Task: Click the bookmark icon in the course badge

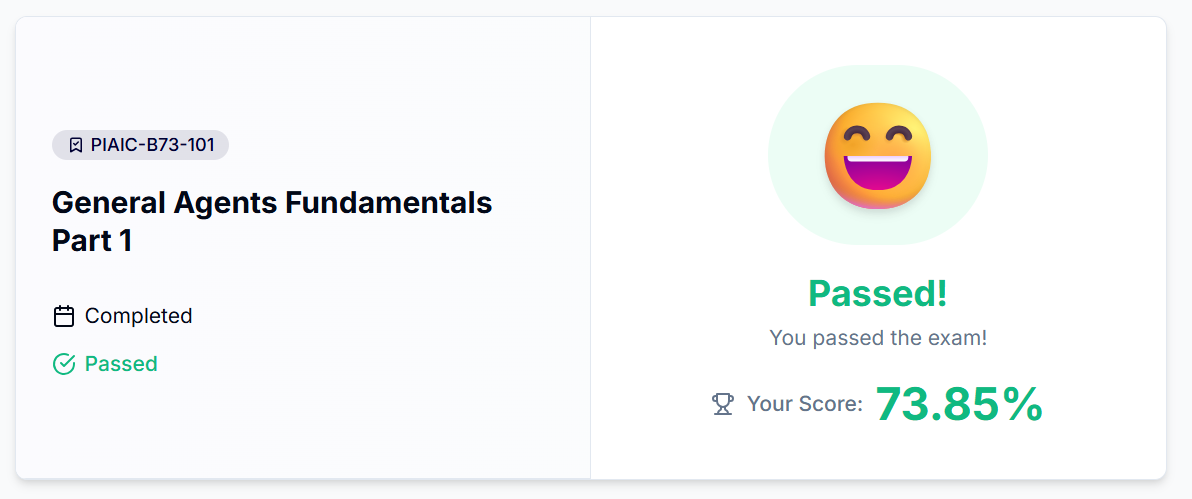Action: click(75, 145)
